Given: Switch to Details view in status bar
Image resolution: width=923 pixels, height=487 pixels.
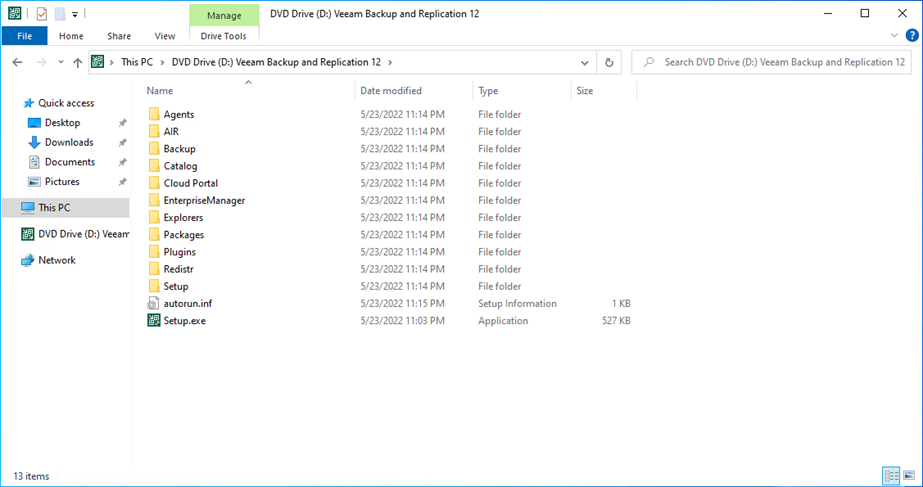Looking at the screenshot, I should pos(891,475).
